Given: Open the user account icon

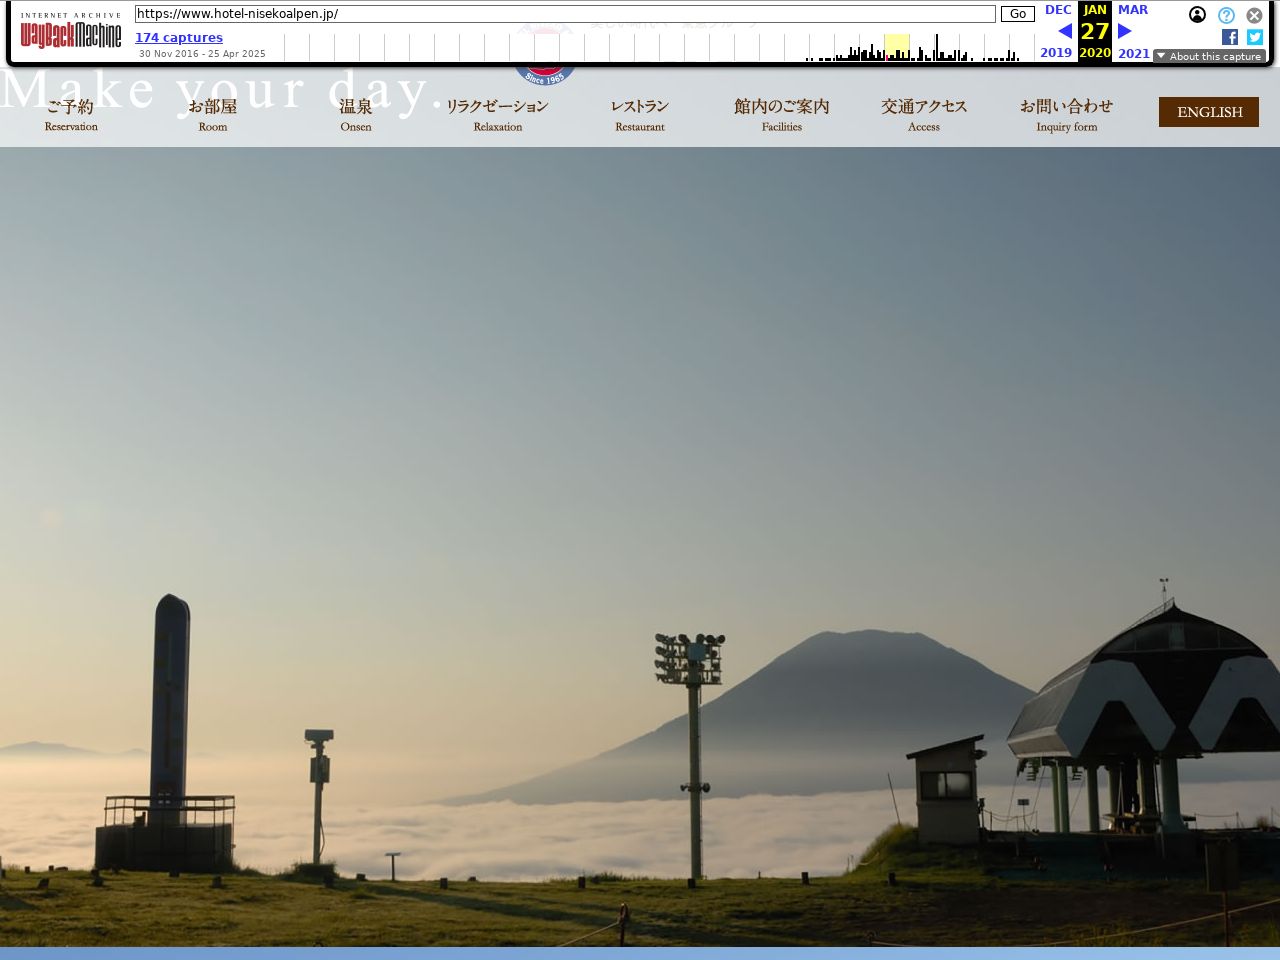Looking at the screenshot, I should [1197, 15].
